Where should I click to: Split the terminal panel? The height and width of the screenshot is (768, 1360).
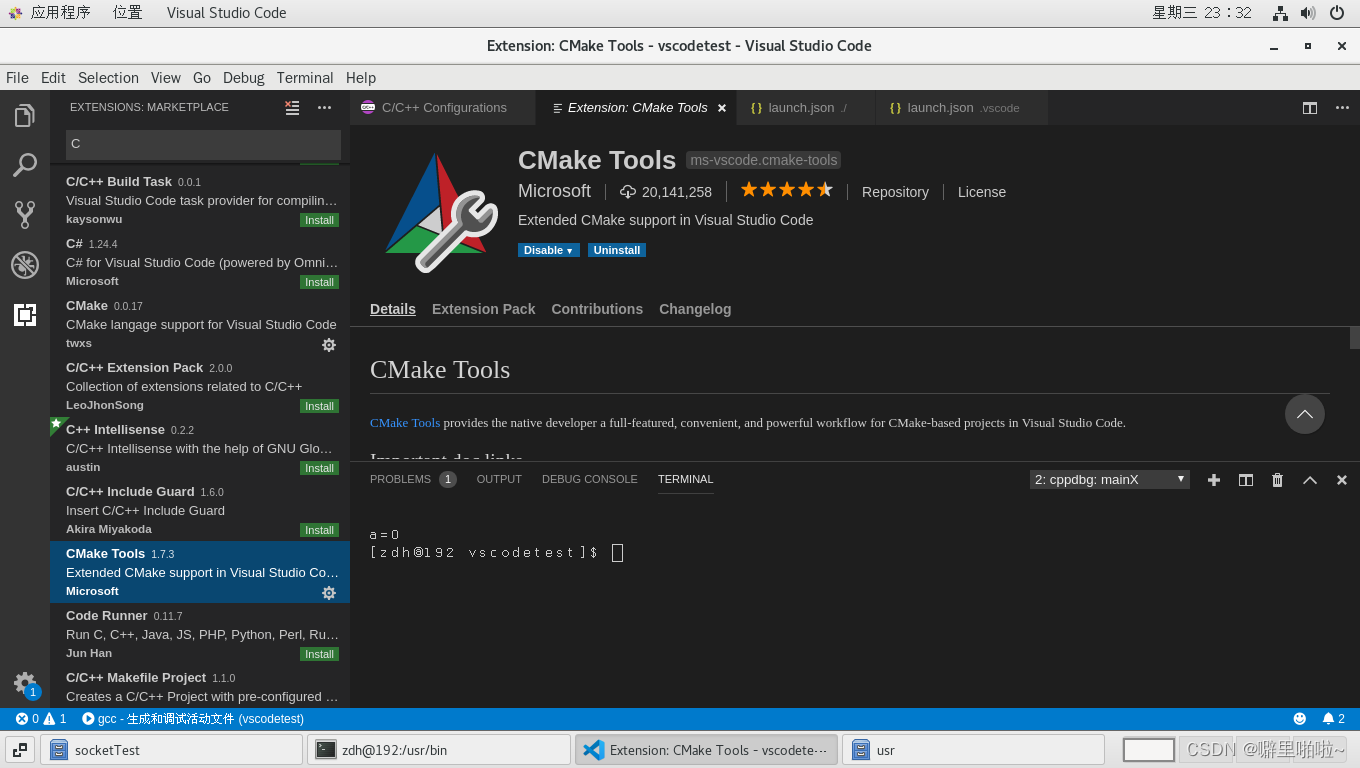(1246, 480)
